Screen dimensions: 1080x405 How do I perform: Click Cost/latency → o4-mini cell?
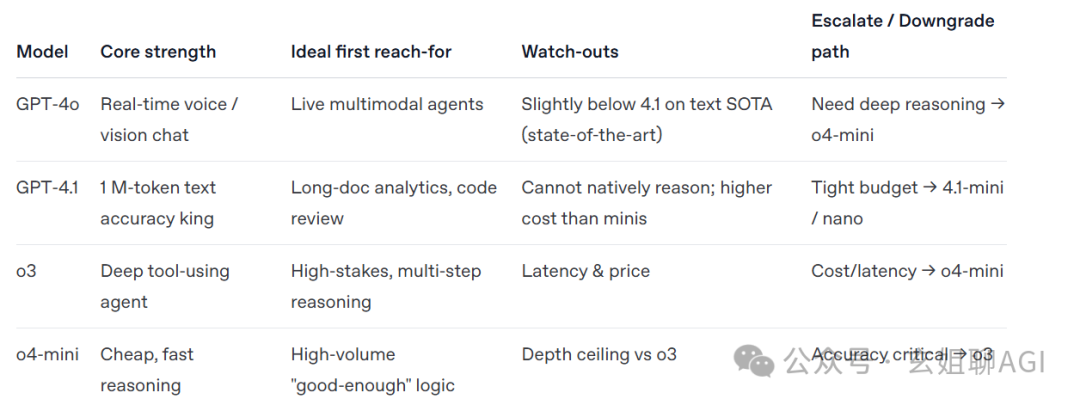[x=907, y=271]
